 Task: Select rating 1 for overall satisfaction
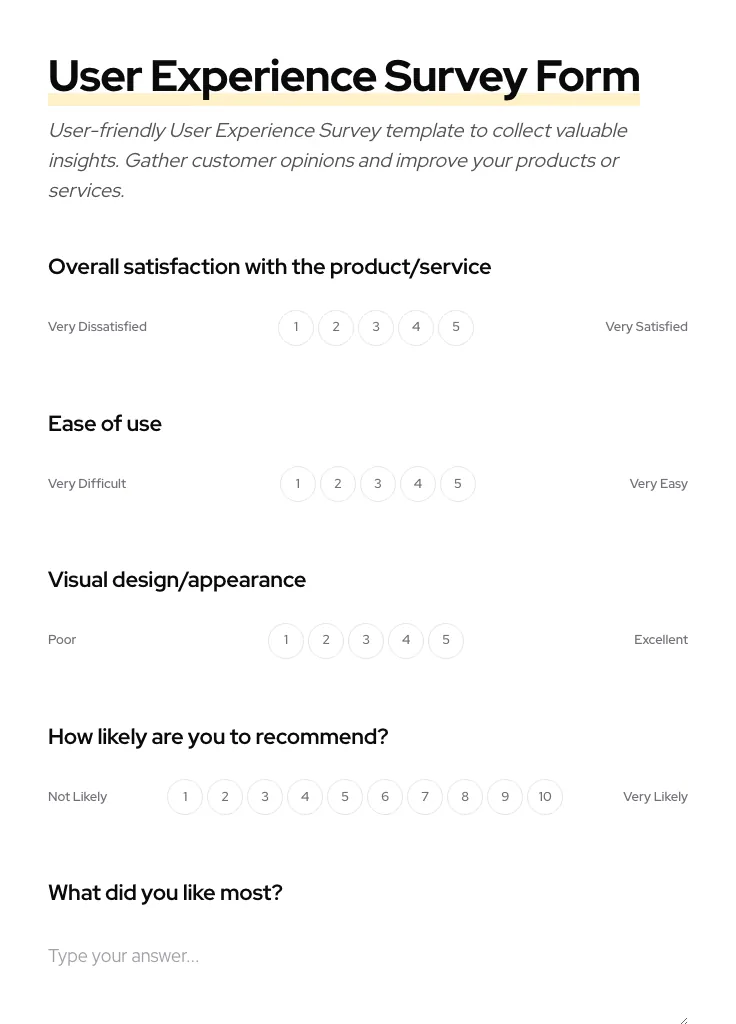(x=296, y=327)
